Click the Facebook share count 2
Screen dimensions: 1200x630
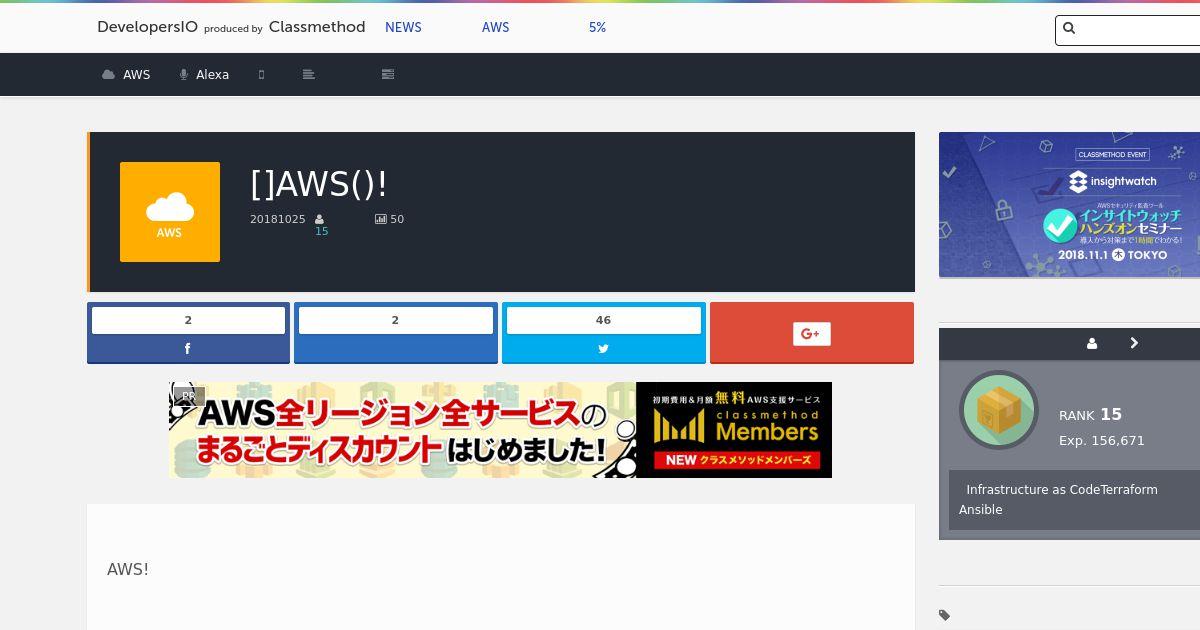coord(188,320)
